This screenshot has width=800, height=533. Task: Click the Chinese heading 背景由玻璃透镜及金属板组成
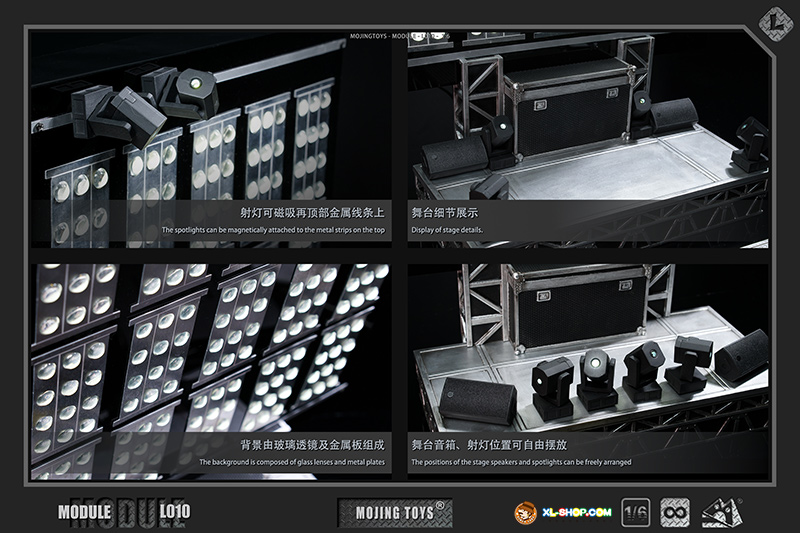pyautogui.click(x=312, y=443)
